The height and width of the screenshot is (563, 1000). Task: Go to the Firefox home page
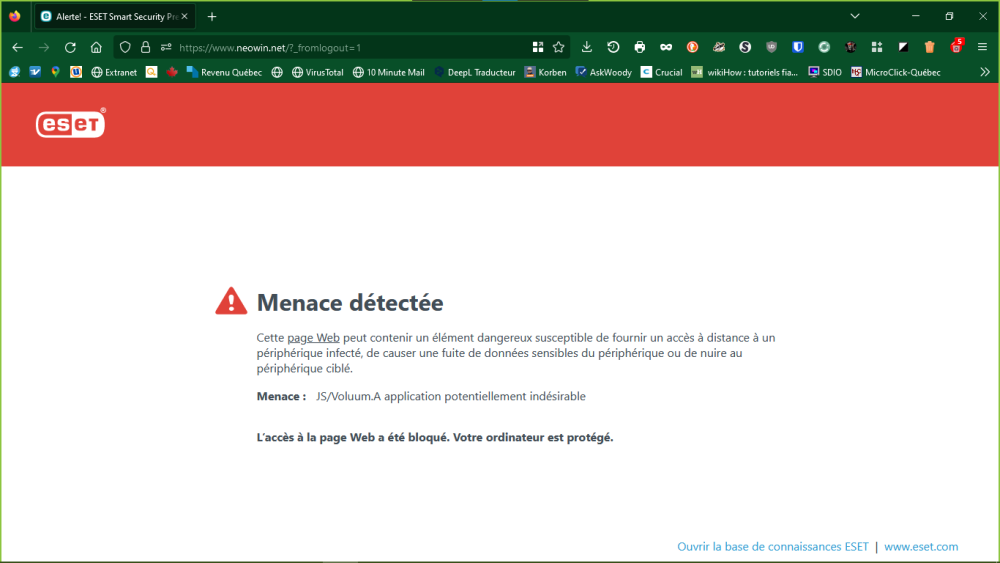[x=96, y=47]
